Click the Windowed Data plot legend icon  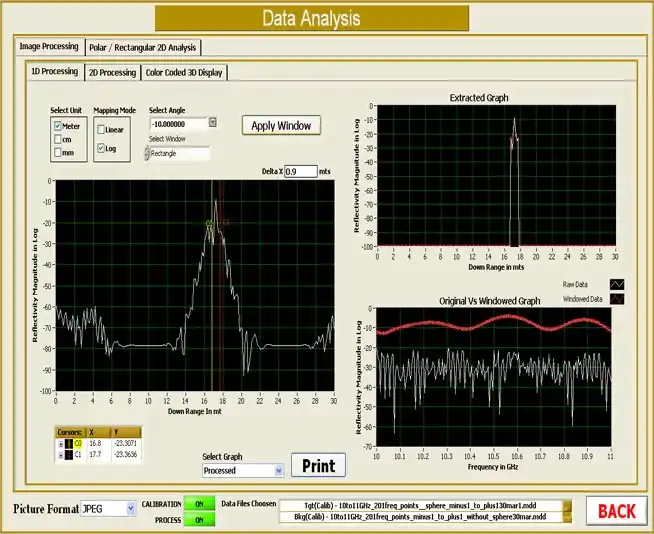click(616, 299)
